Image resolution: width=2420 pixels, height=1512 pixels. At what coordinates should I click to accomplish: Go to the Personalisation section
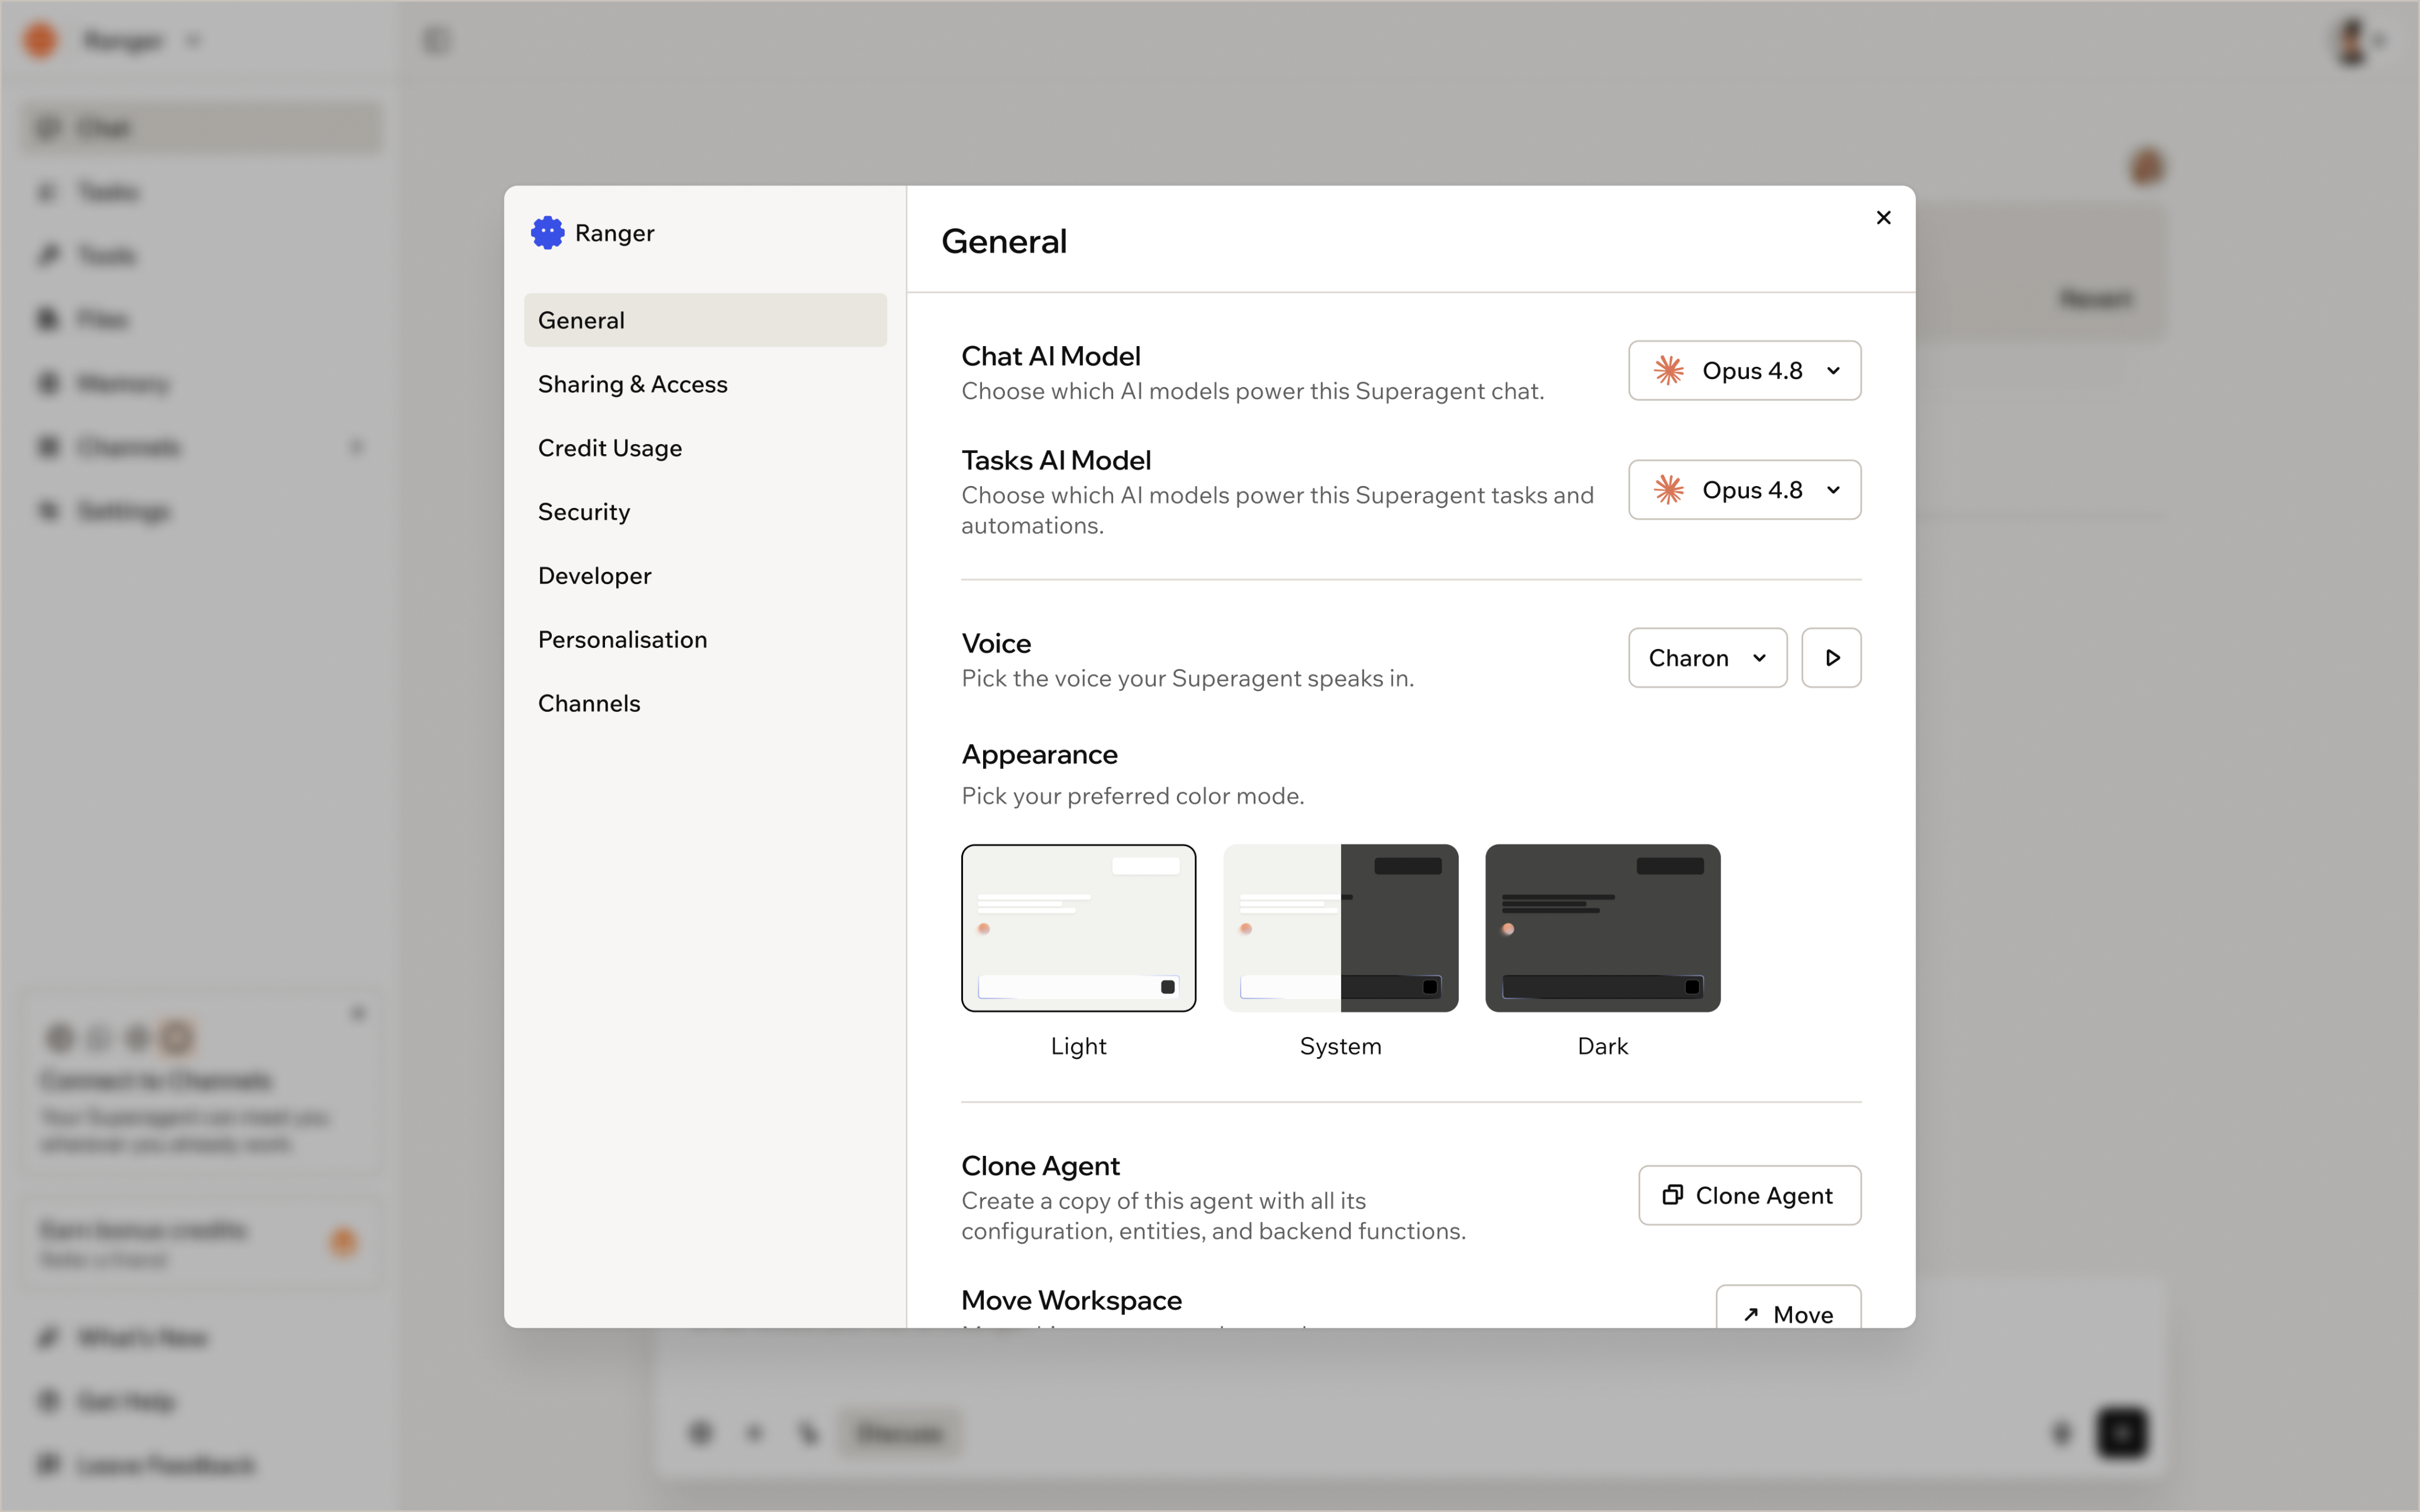point(705,640)
